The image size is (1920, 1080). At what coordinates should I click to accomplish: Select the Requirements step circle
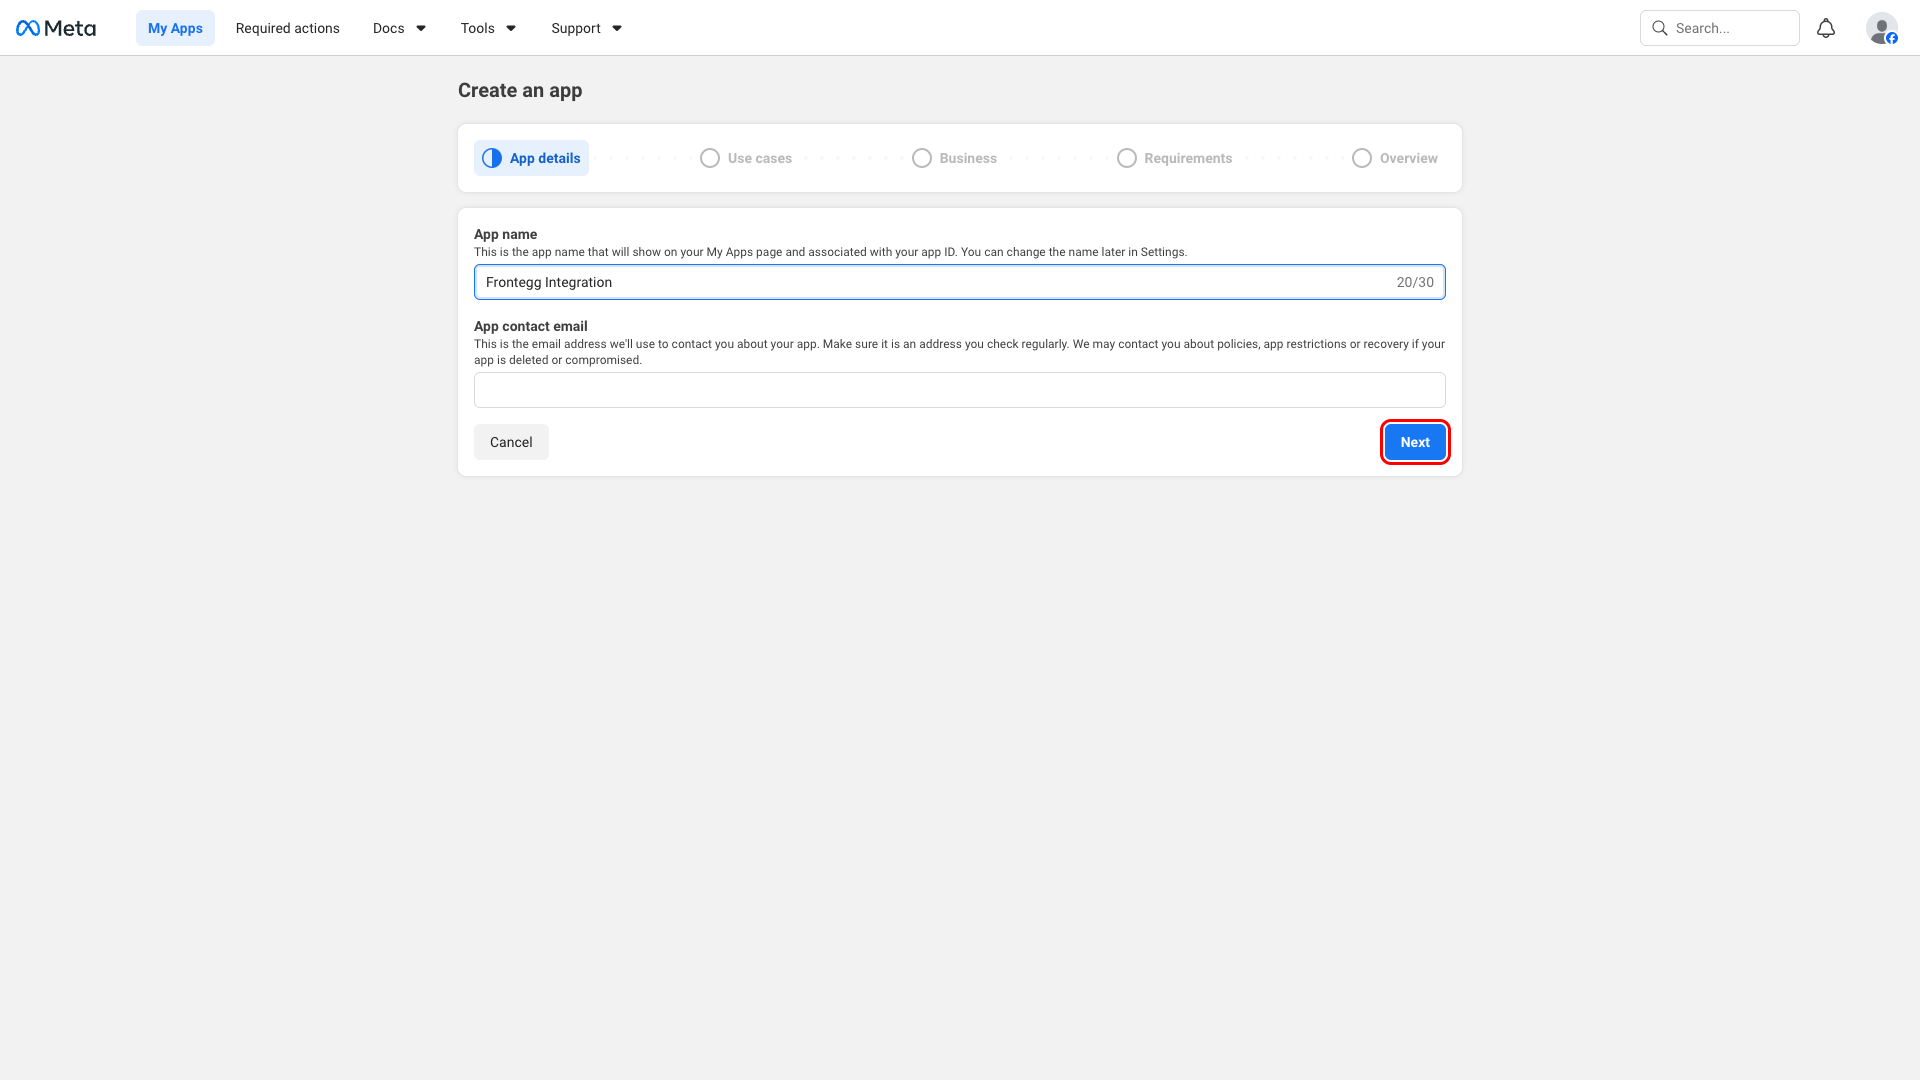(x=1127, y=158)
